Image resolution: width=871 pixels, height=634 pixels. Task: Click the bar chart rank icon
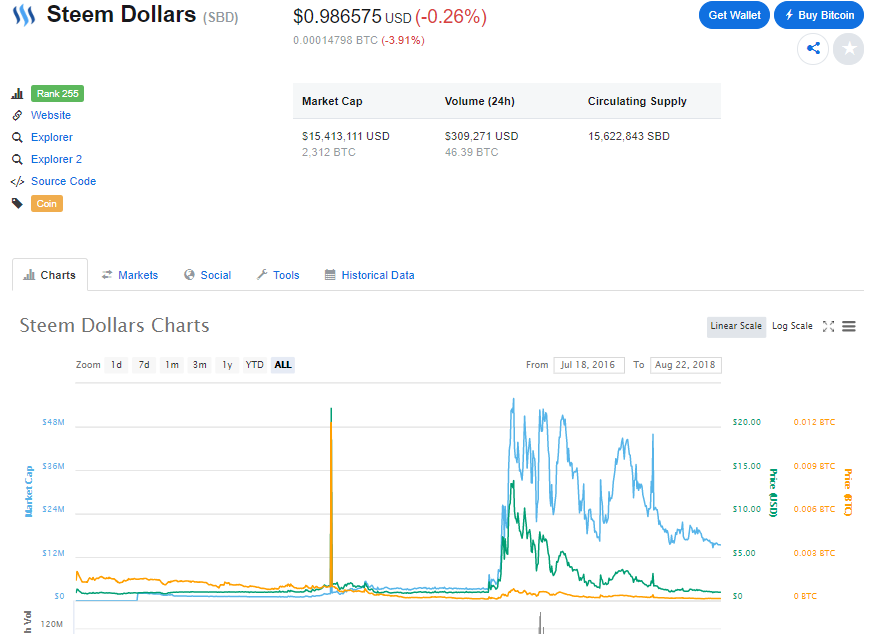(17, 93)
